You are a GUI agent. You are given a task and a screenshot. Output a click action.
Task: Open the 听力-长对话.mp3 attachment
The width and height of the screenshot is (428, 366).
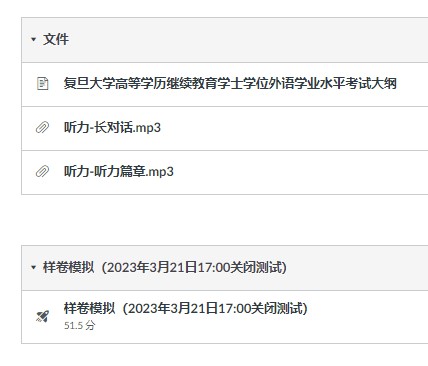[112, 127]
